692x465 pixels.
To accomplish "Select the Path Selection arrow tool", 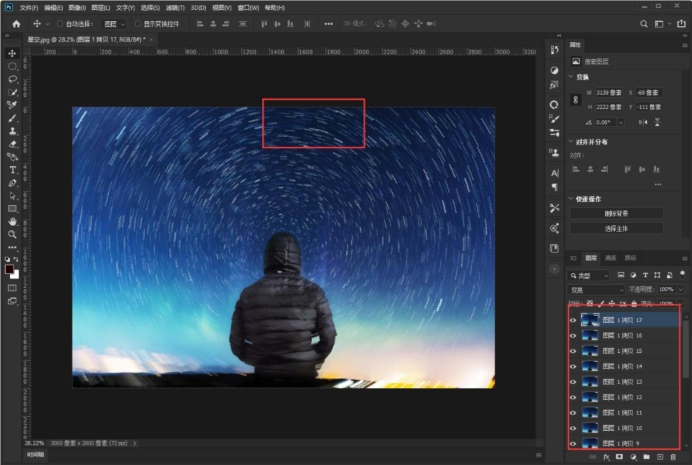I will pos(12,195).
